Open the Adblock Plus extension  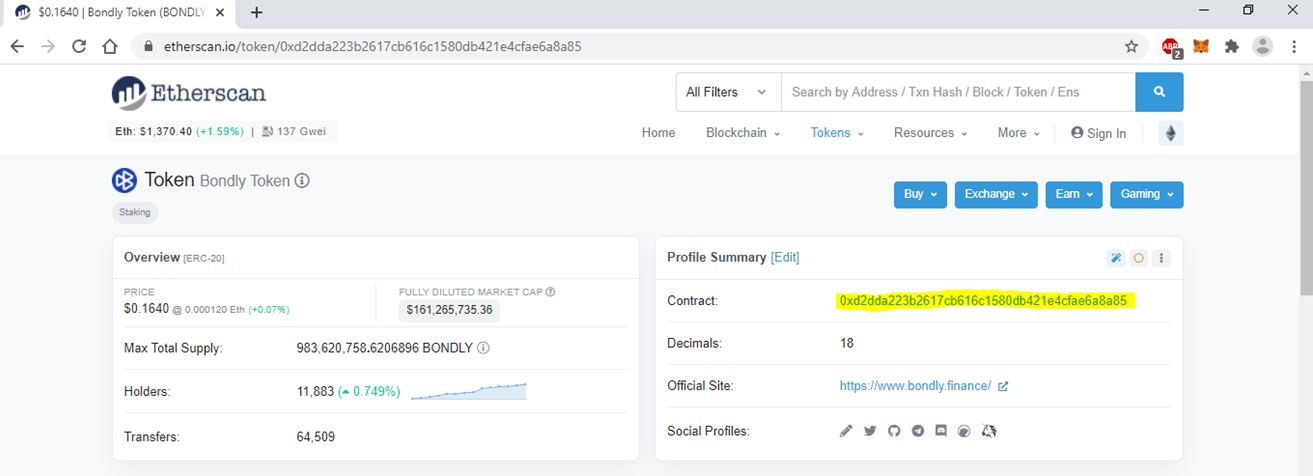1171,46
